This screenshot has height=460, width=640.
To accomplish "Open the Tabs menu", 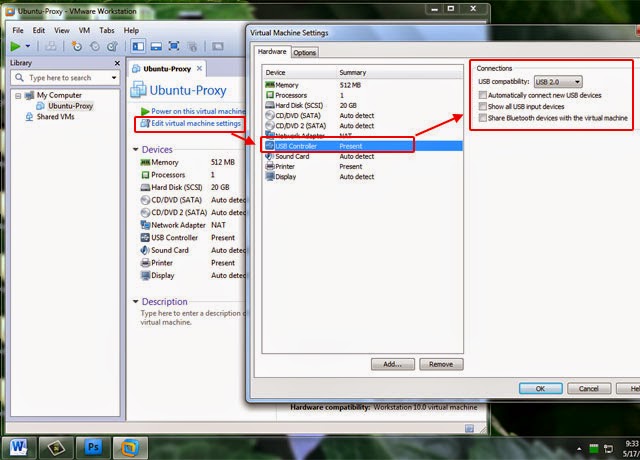I will pos(107,31).
